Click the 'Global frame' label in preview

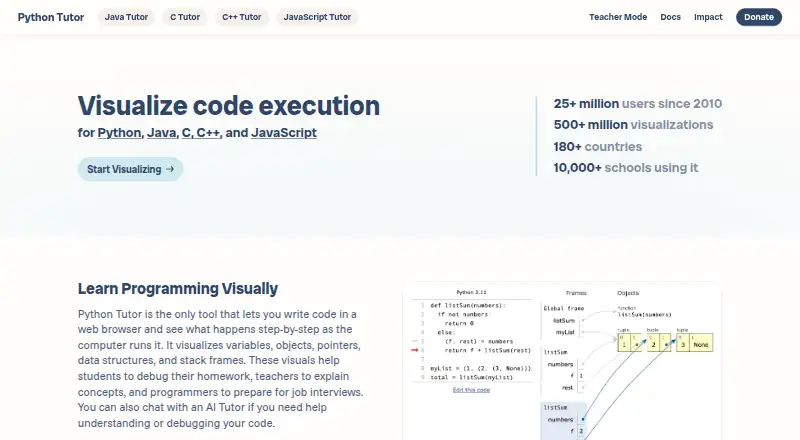[564, 308]
